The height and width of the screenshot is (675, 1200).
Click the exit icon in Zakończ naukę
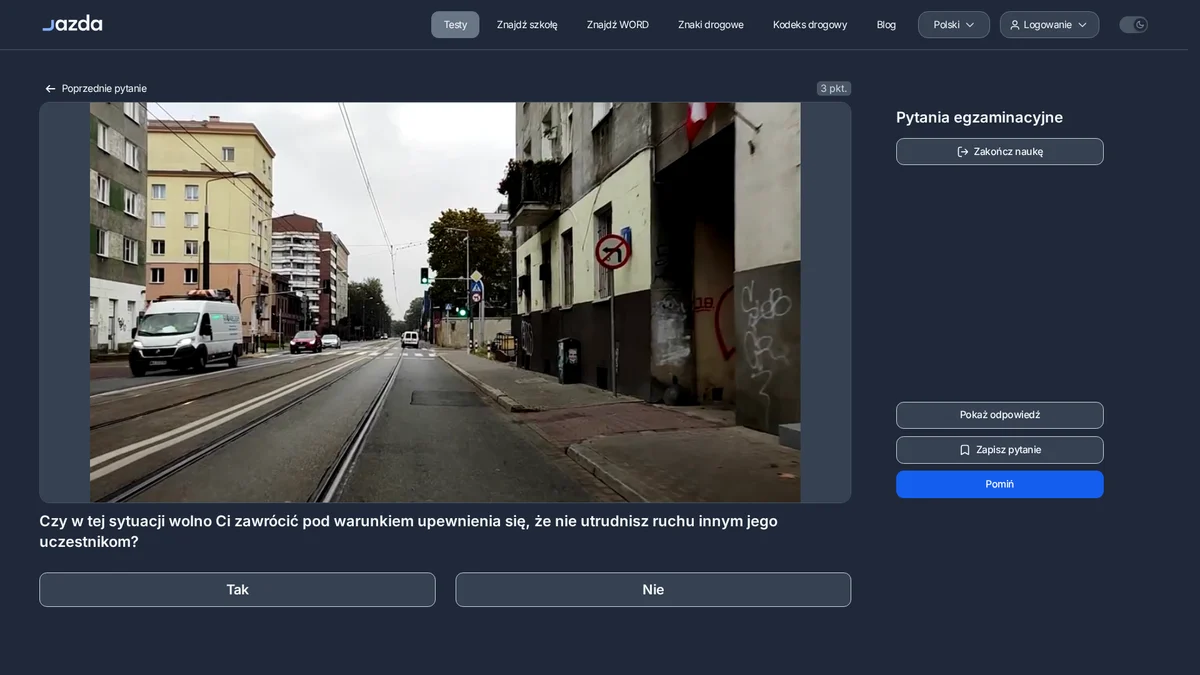(x=963, y=152)
